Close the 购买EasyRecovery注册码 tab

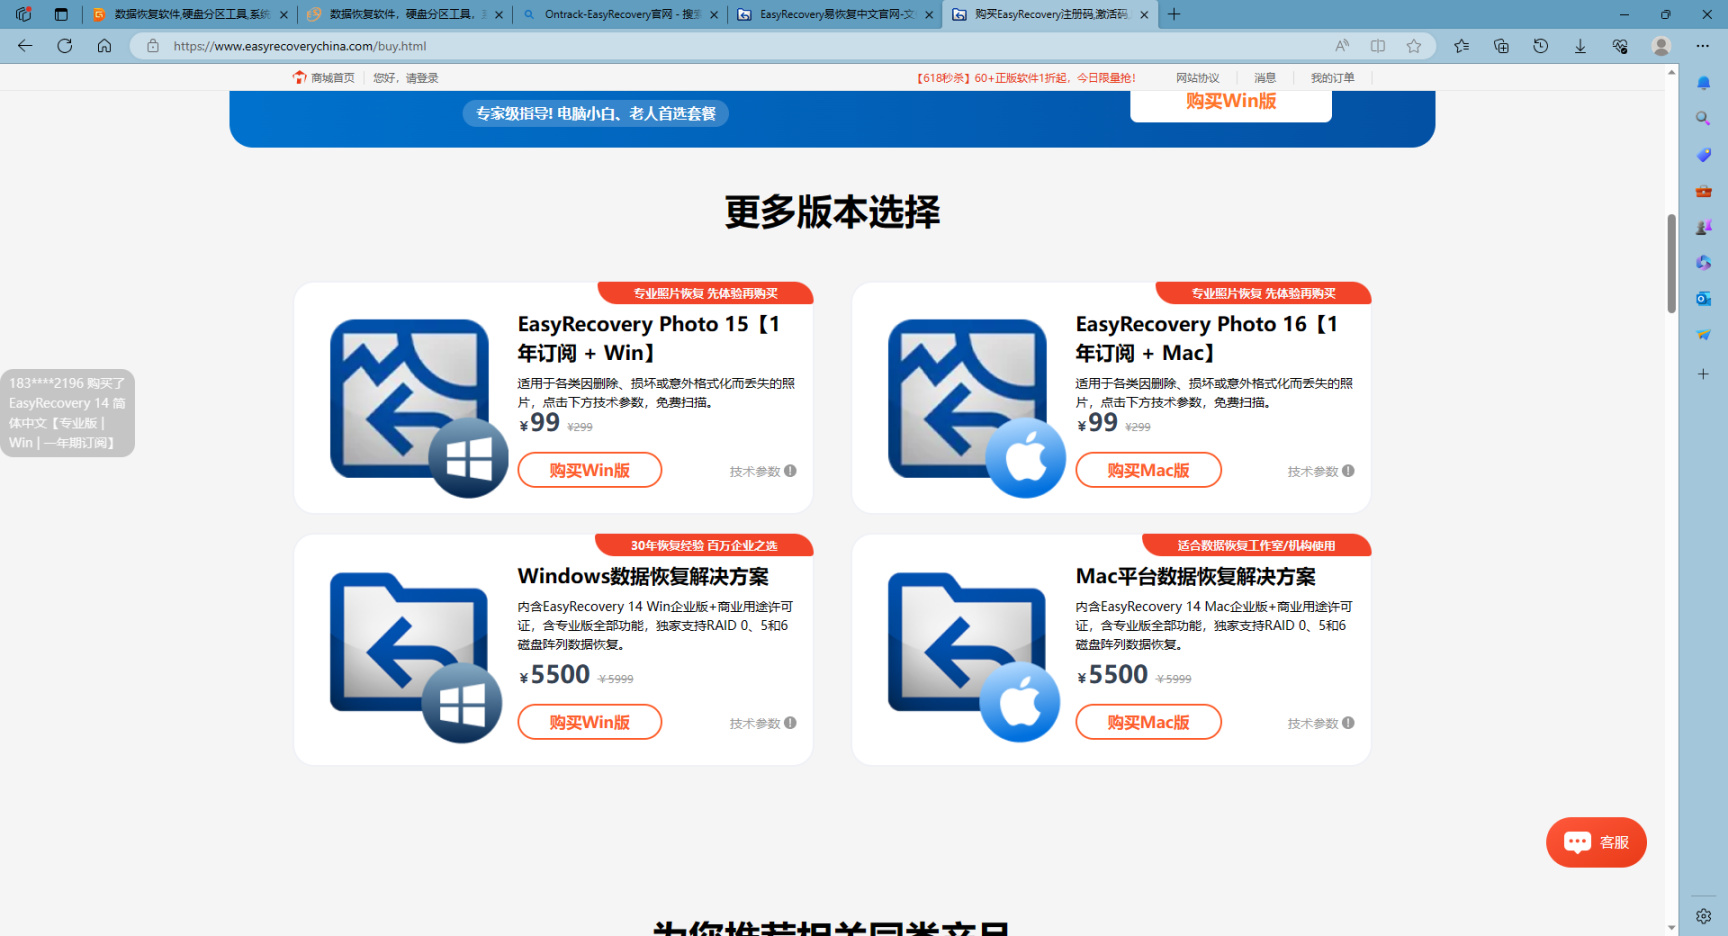pos(1144,15)
